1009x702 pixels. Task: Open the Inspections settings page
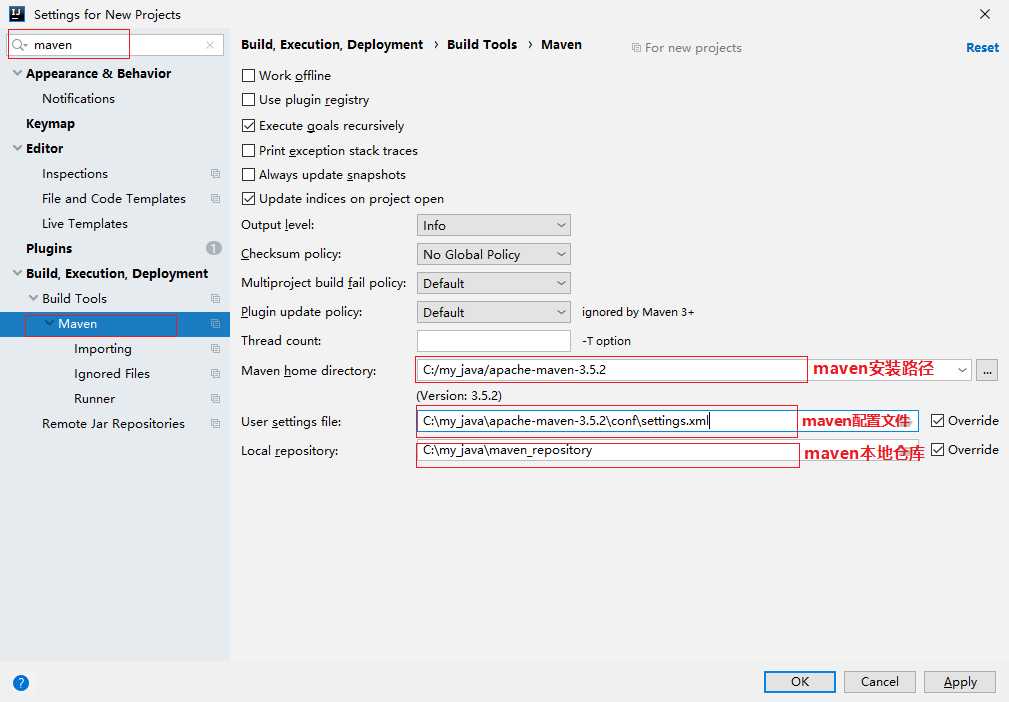75,174
